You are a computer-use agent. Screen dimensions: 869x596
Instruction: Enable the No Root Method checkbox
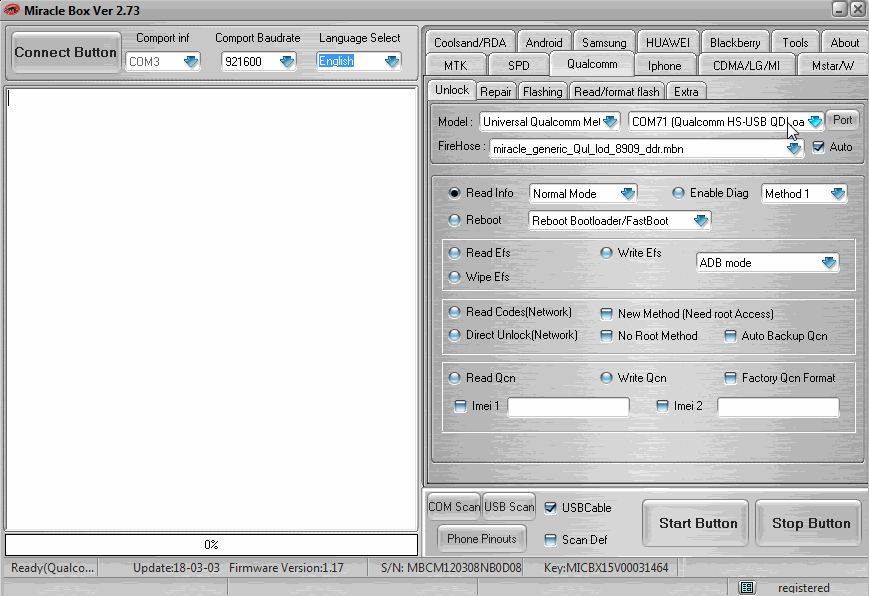[606, 336]
